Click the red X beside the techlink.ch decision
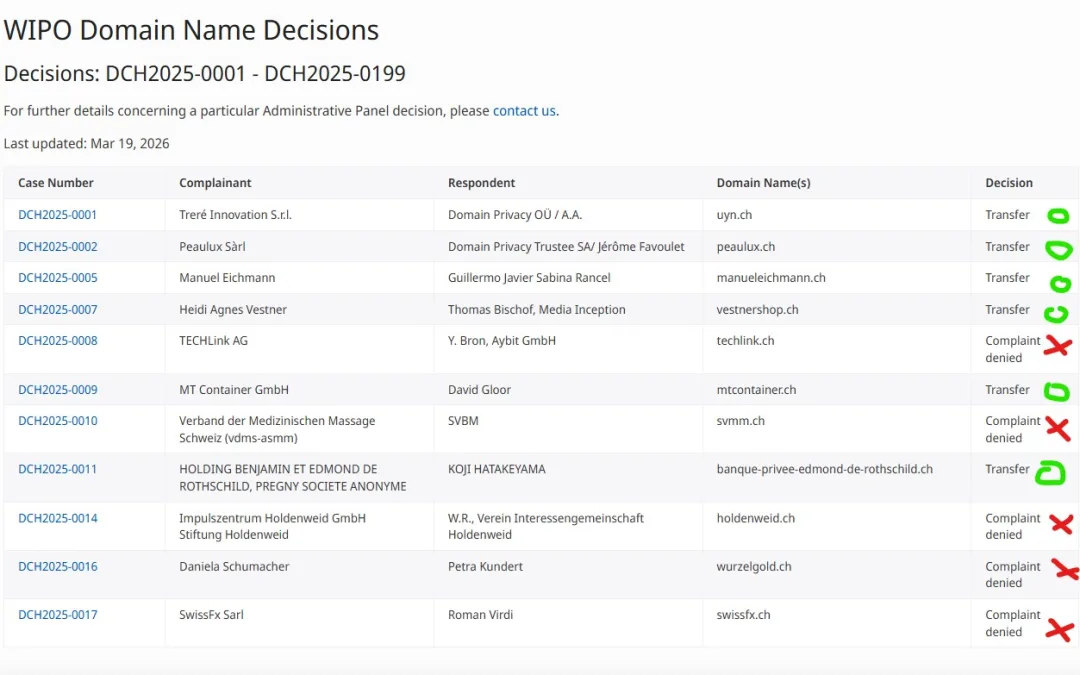Screen dimensions: 1080x675 point(1057,347)
